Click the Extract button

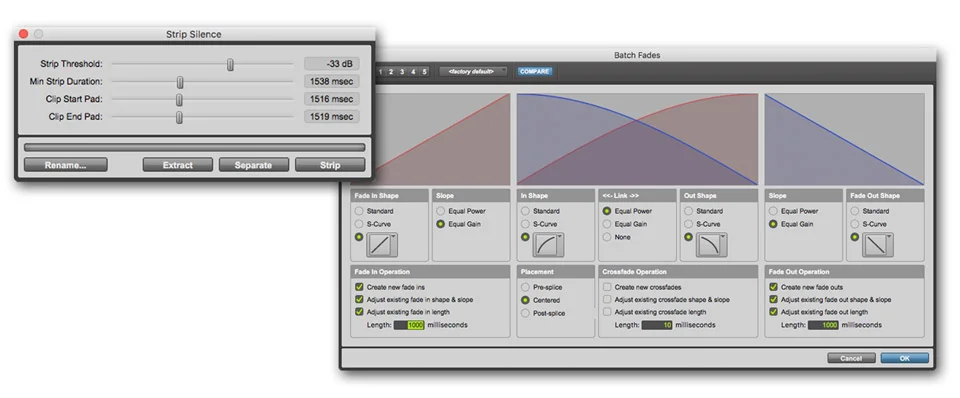tap(178, 165)
